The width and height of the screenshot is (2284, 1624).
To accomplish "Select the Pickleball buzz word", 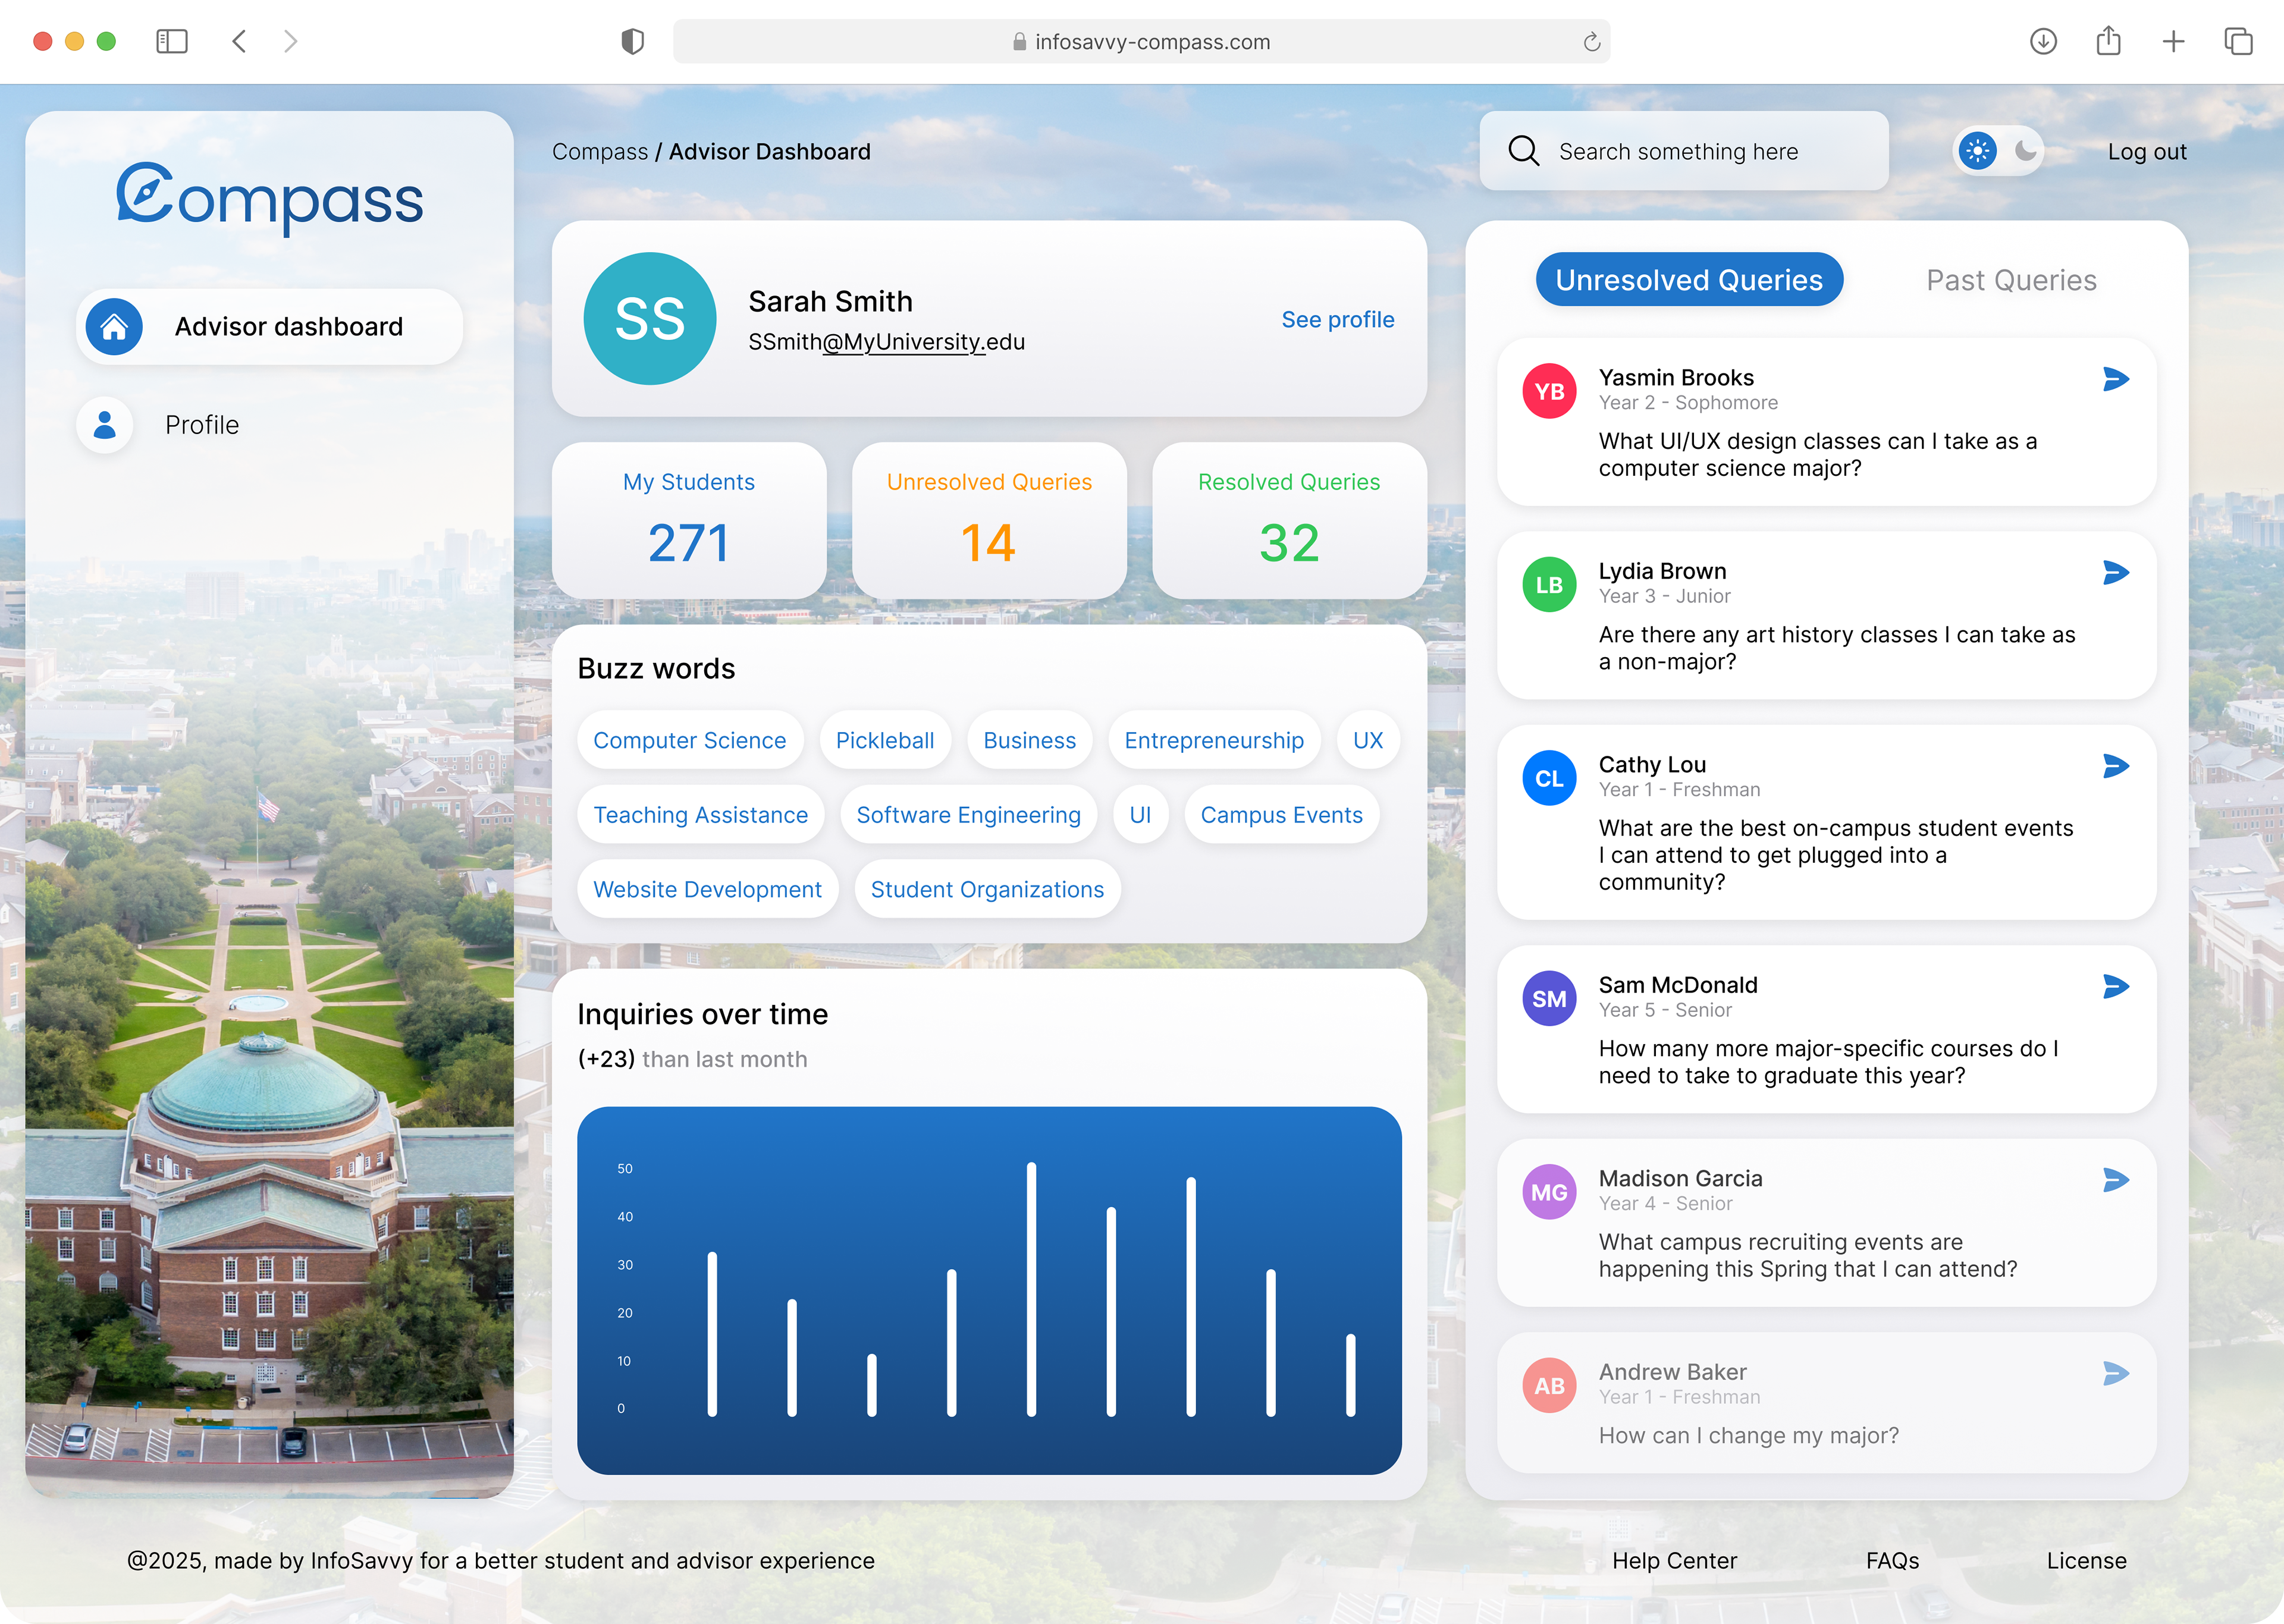I will tap(885, 741).
